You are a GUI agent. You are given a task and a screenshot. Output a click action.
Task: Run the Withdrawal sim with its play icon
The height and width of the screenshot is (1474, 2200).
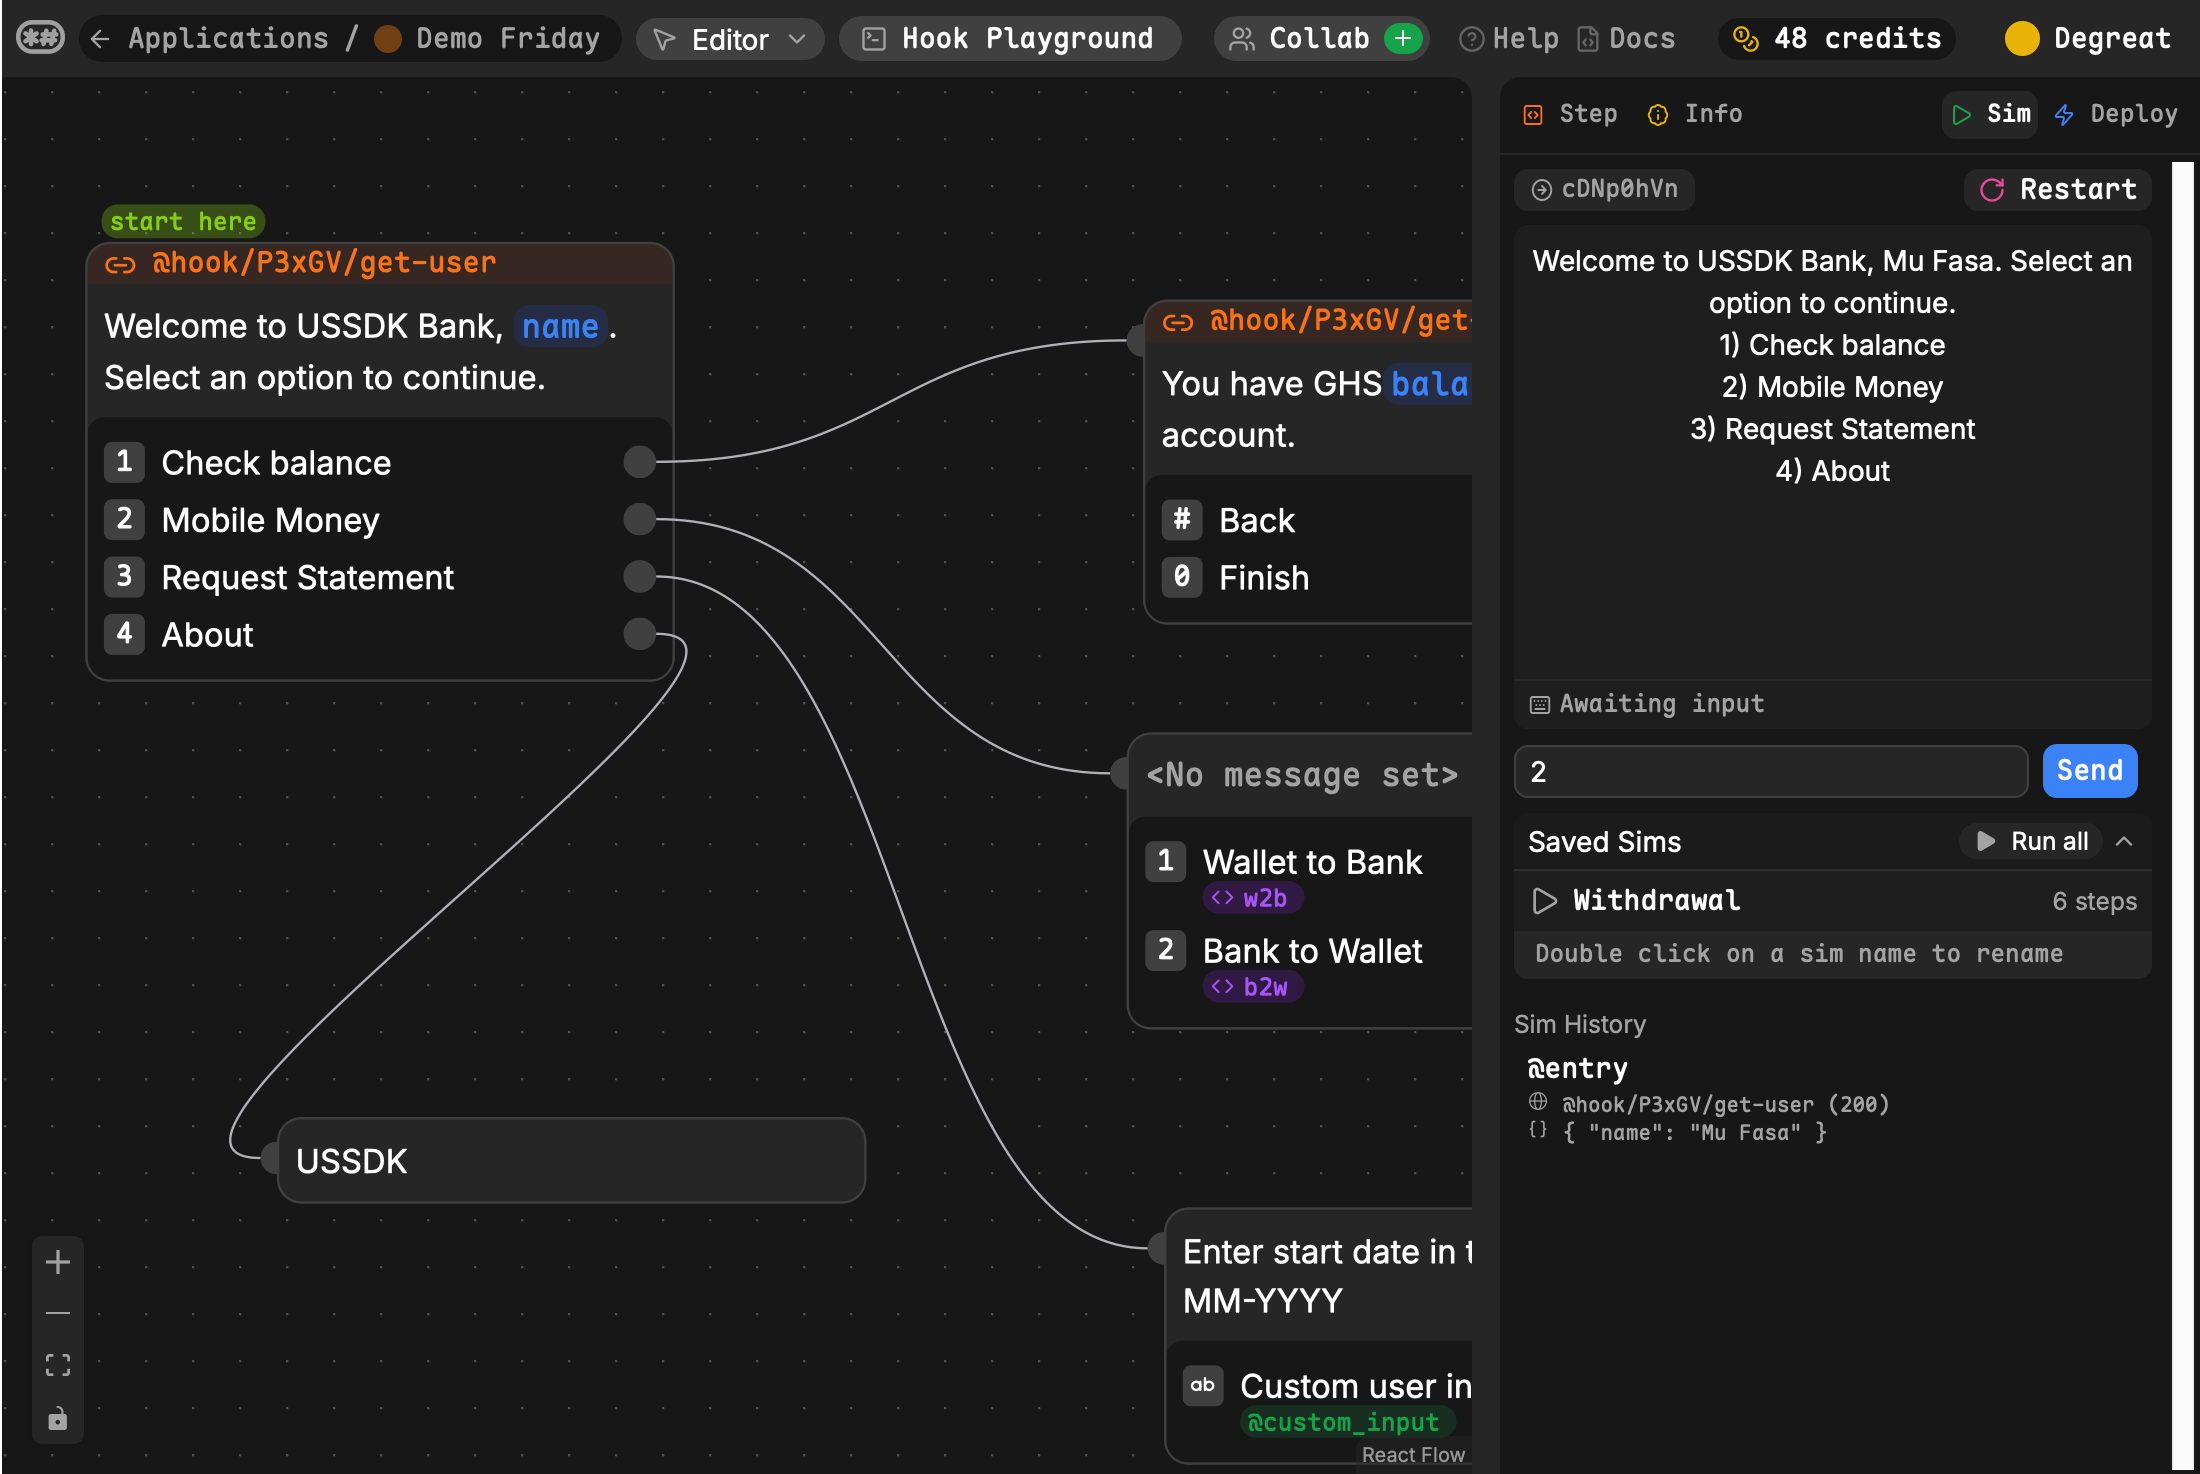pos(1544,900)
